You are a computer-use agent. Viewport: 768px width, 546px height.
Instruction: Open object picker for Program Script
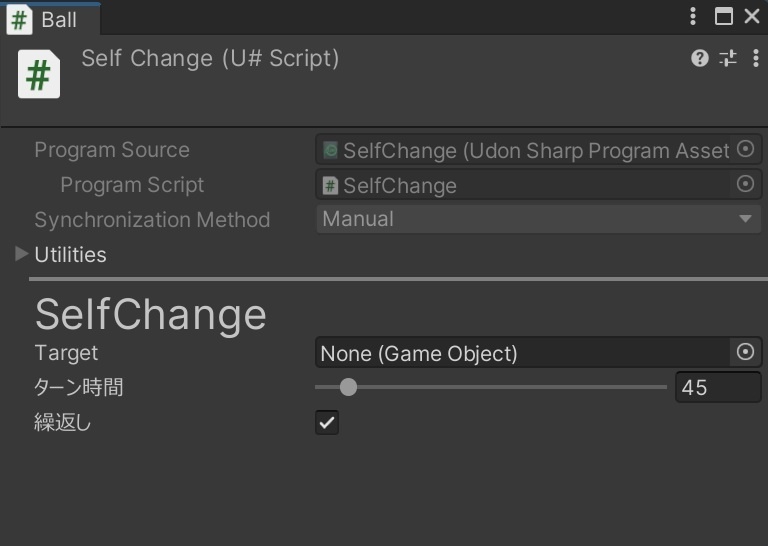[x=745, y=184]
